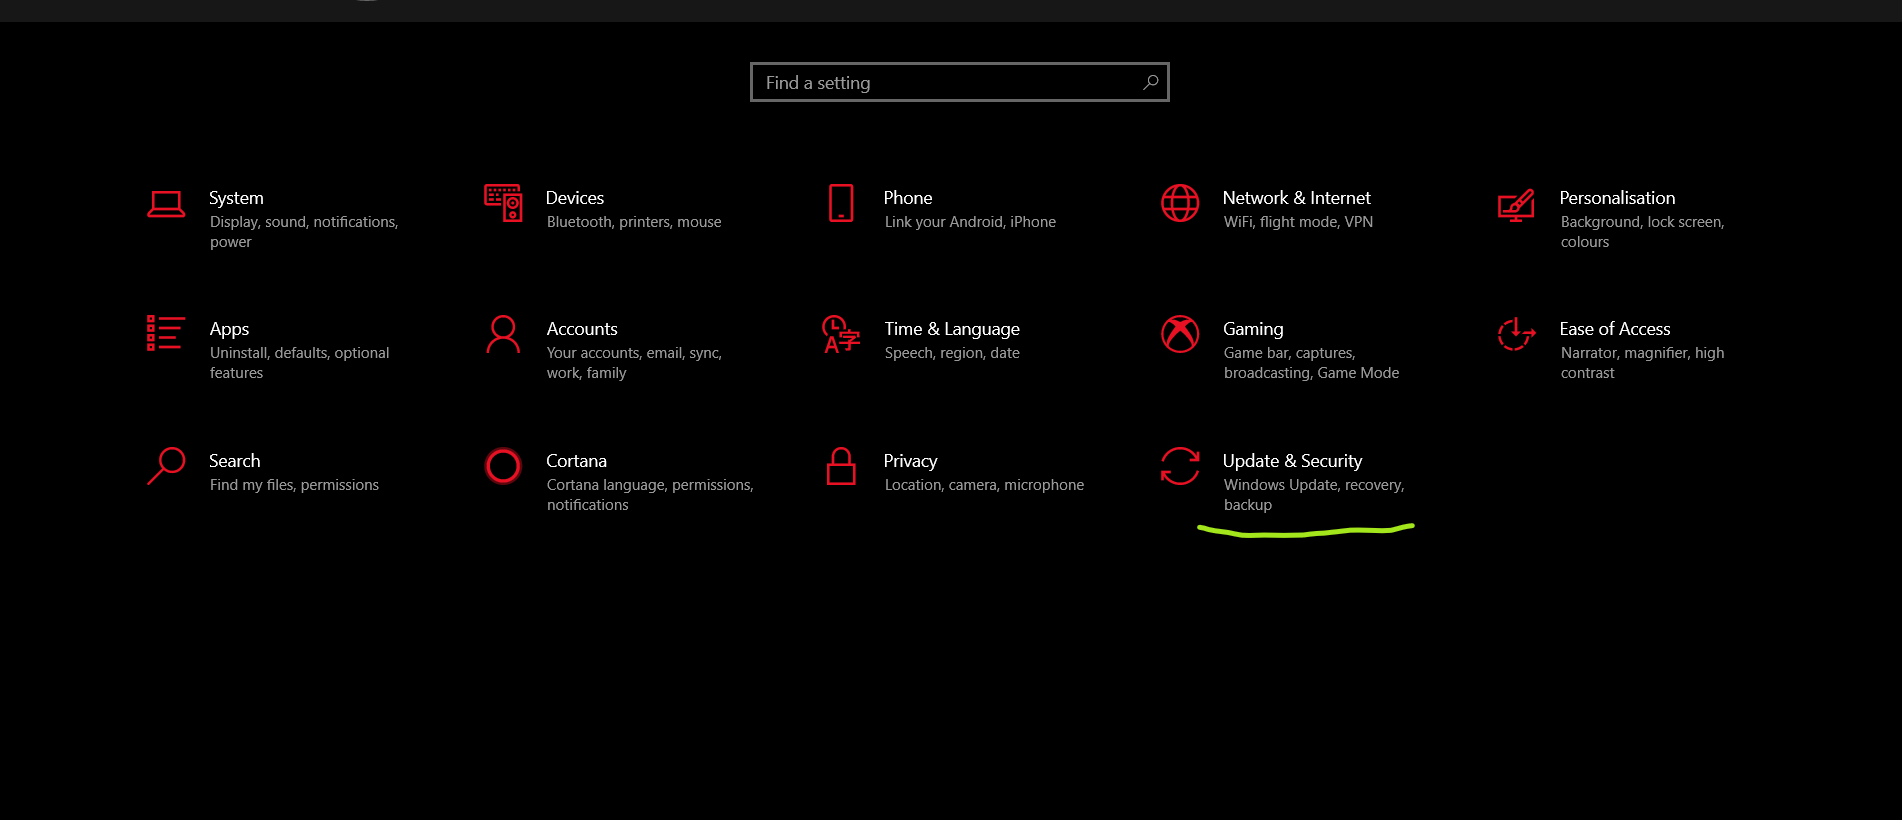Viewport: 1902px width, 820px height.
Task: Open the Time & Language clock icon
Action: pyautogui.click(x=841, y=334)
